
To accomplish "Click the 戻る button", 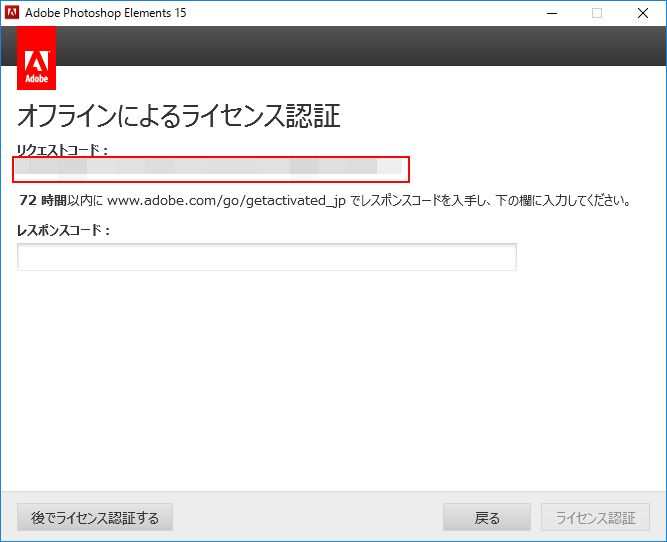I will point(487,517).
